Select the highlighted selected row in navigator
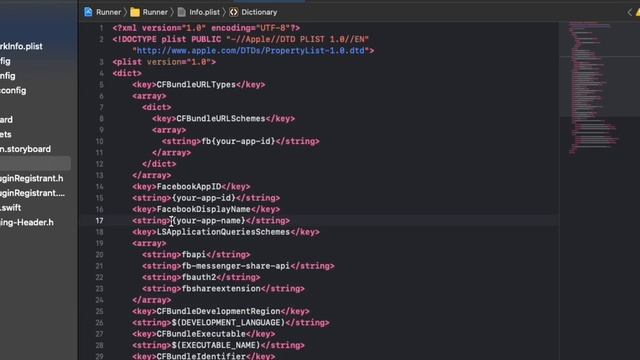This screenshot has width=640, height=360. 35,164
